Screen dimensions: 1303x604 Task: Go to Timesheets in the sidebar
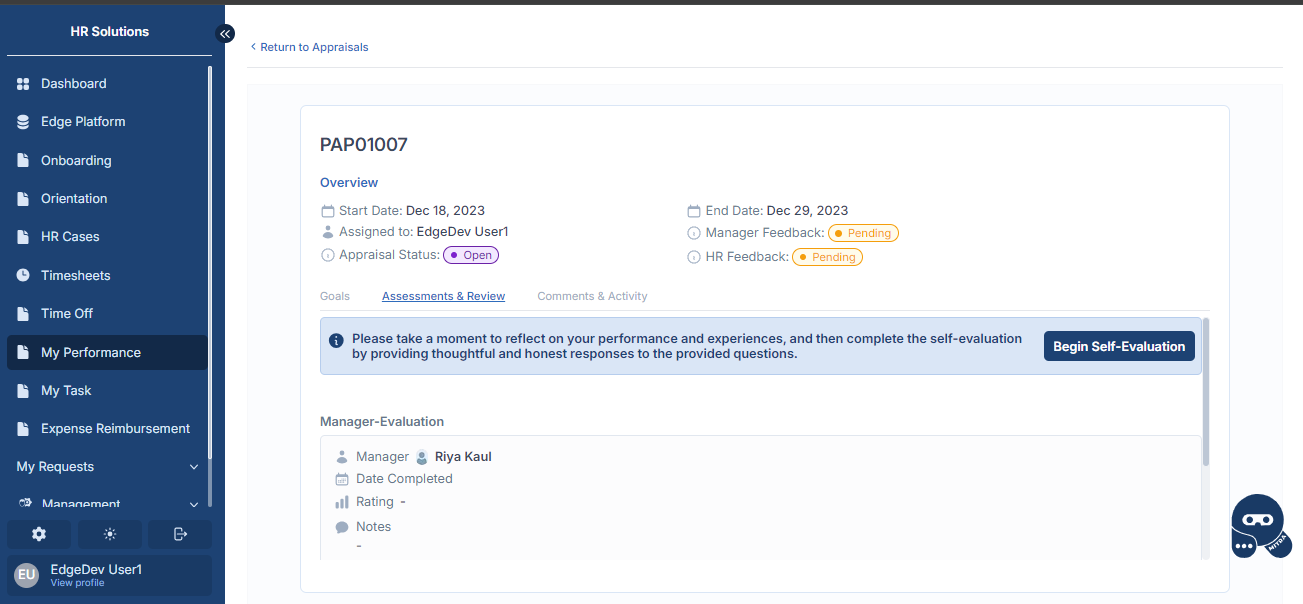[108, 275]
